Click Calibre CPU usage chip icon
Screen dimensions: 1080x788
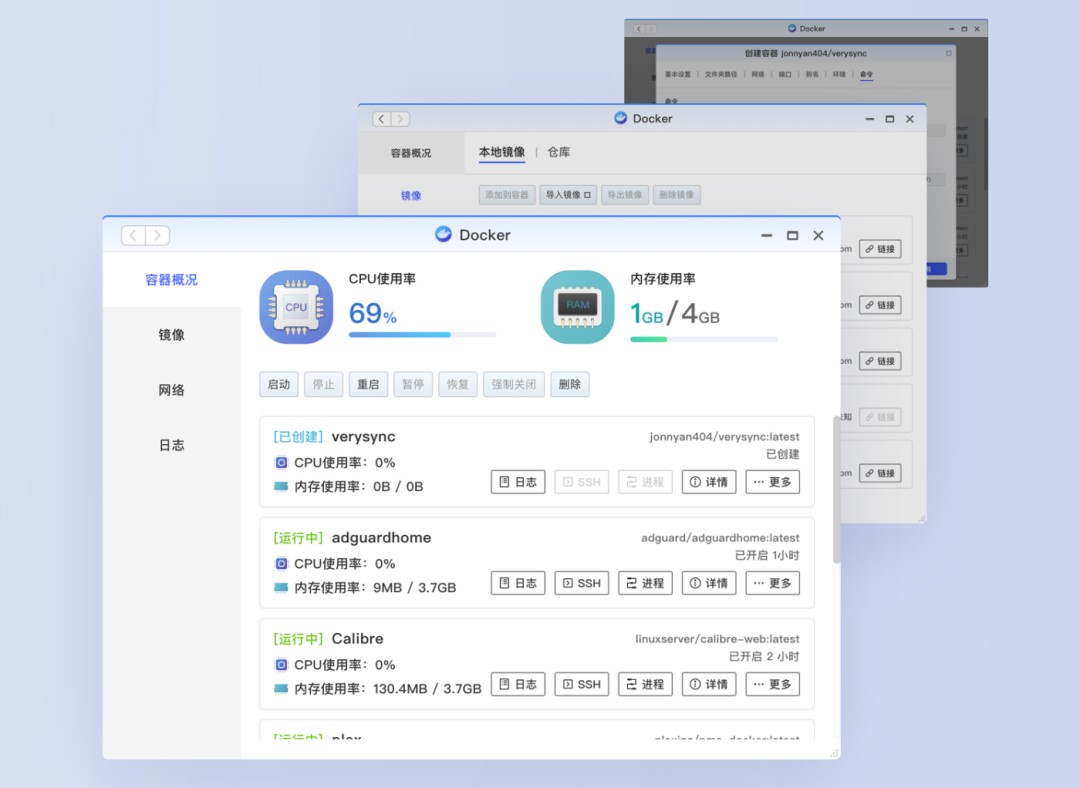click(281, 665)
